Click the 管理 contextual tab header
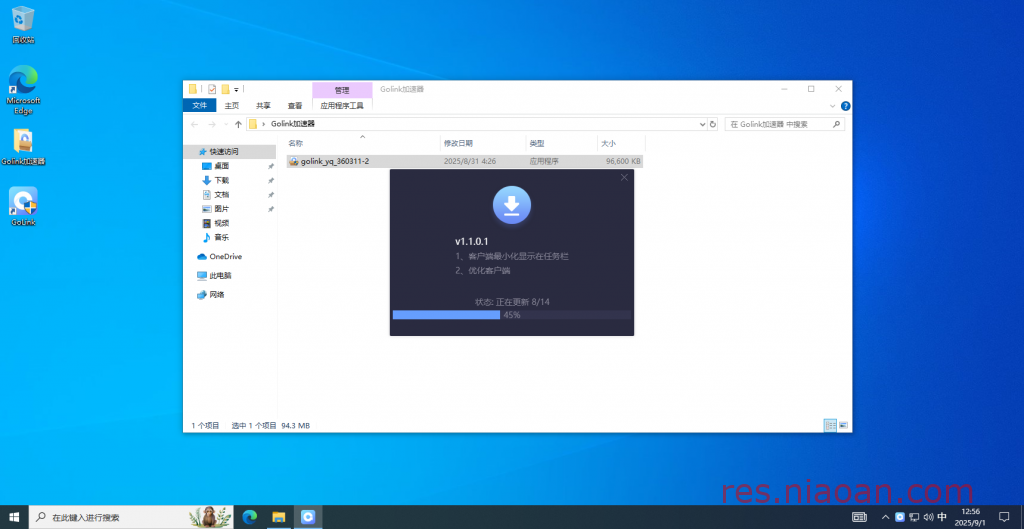Screen dimensions: 1024x529 tap(342, 90)
